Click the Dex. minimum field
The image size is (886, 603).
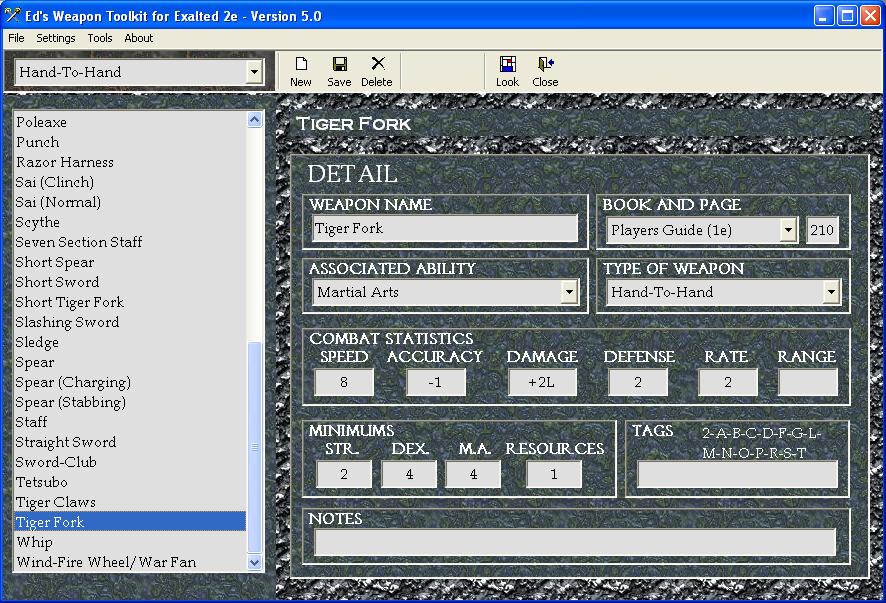tap(409, 474)
